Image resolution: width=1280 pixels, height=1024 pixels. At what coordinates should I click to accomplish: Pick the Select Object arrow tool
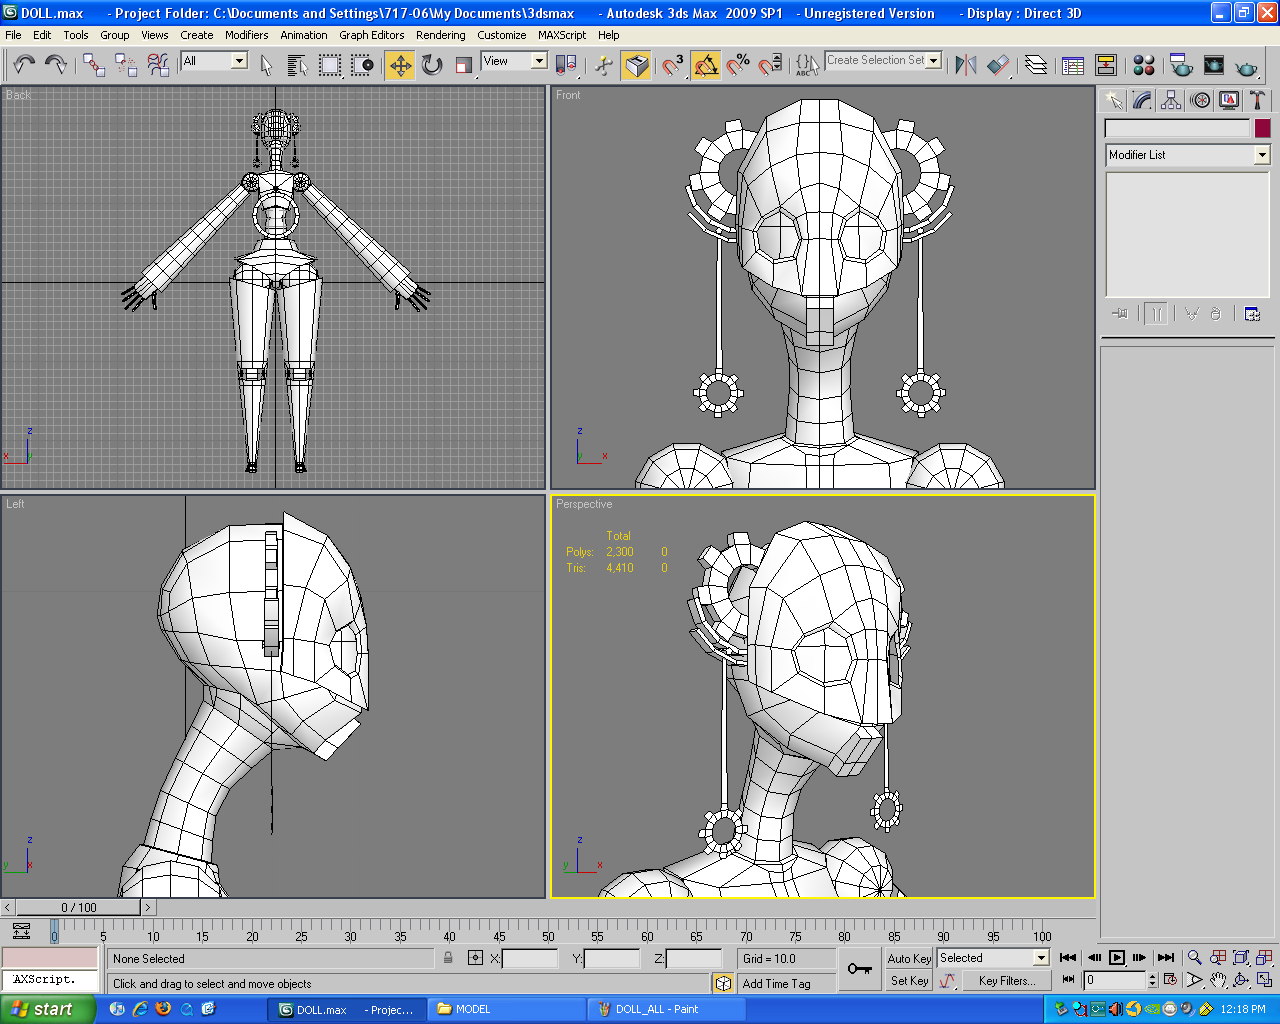(266, 65)
